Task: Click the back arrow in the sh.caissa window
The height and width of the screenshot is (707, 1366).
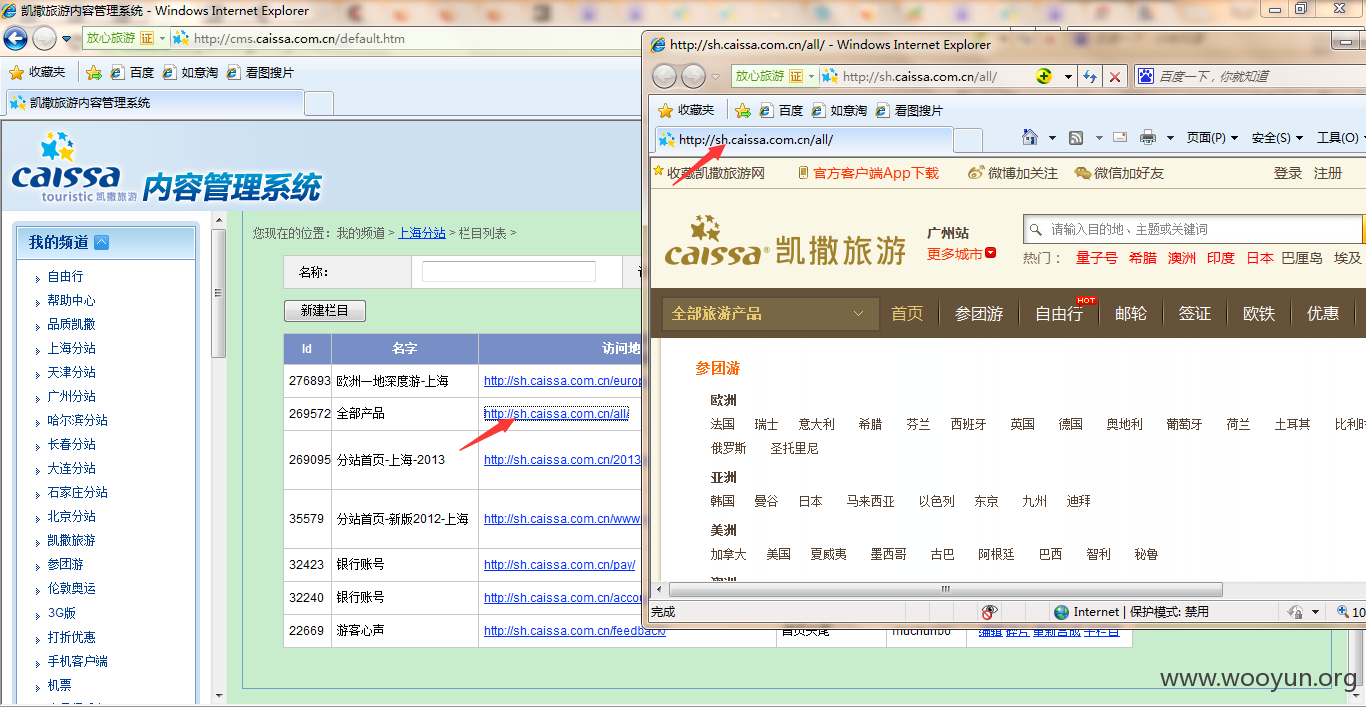Action: [664, 76]
